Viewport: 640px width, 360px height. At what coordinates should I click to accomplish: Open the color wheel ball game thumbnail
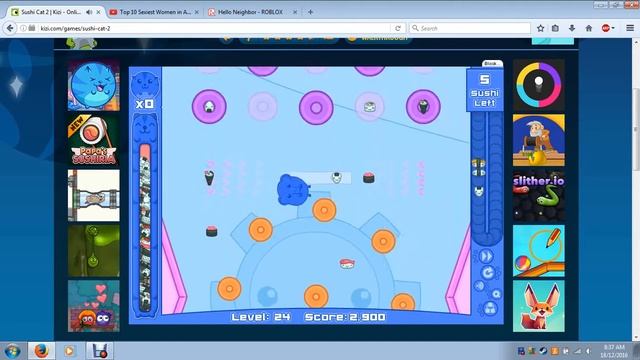539,85
